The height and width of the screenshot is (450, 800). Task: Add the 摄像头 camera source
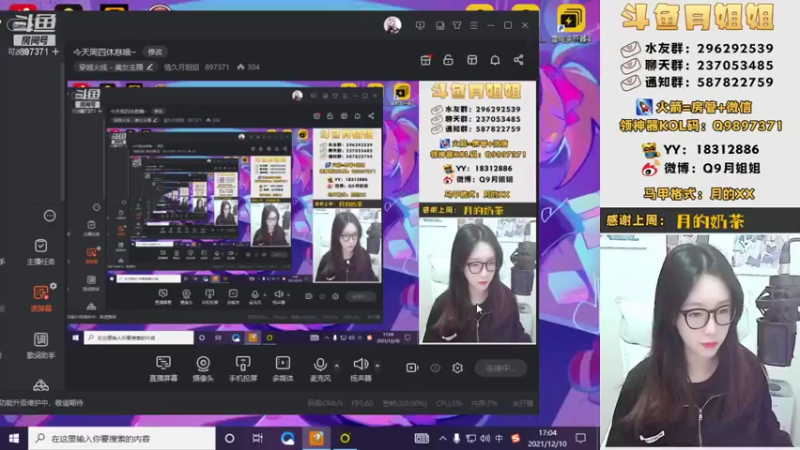click(x=203, y=368)
